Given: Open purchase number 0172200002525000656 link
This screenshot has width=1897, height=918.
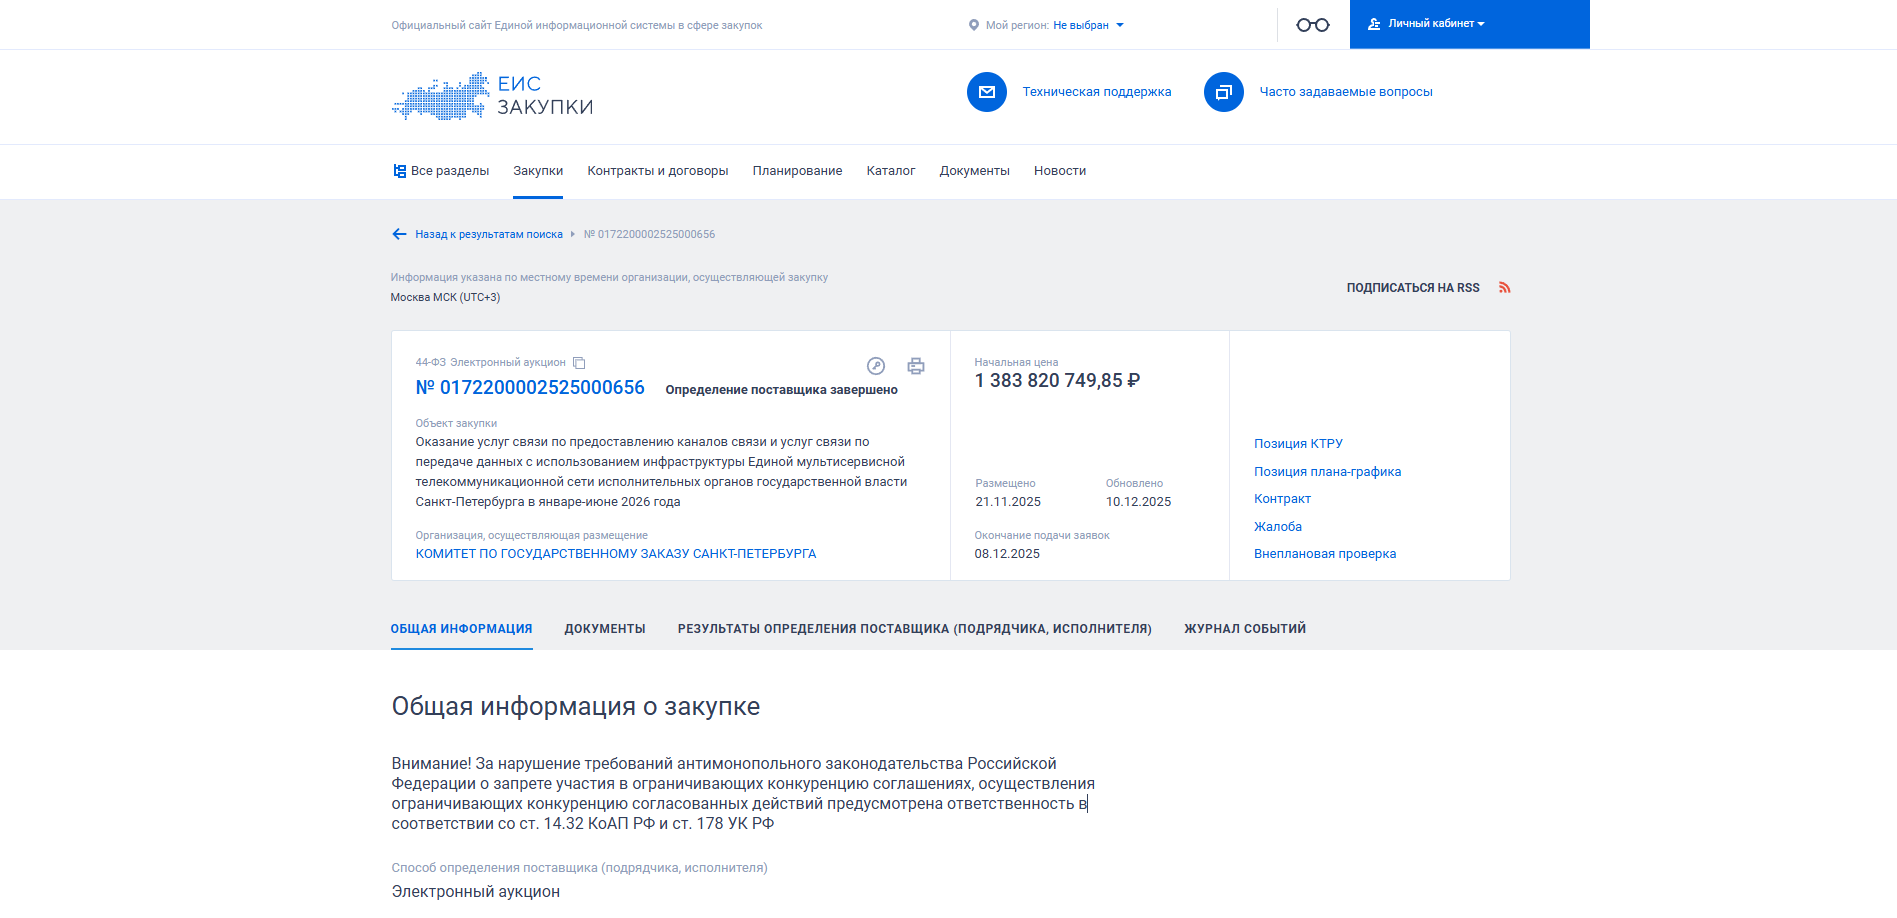Looking at the screenshot, I should click(x=530, y=388).
